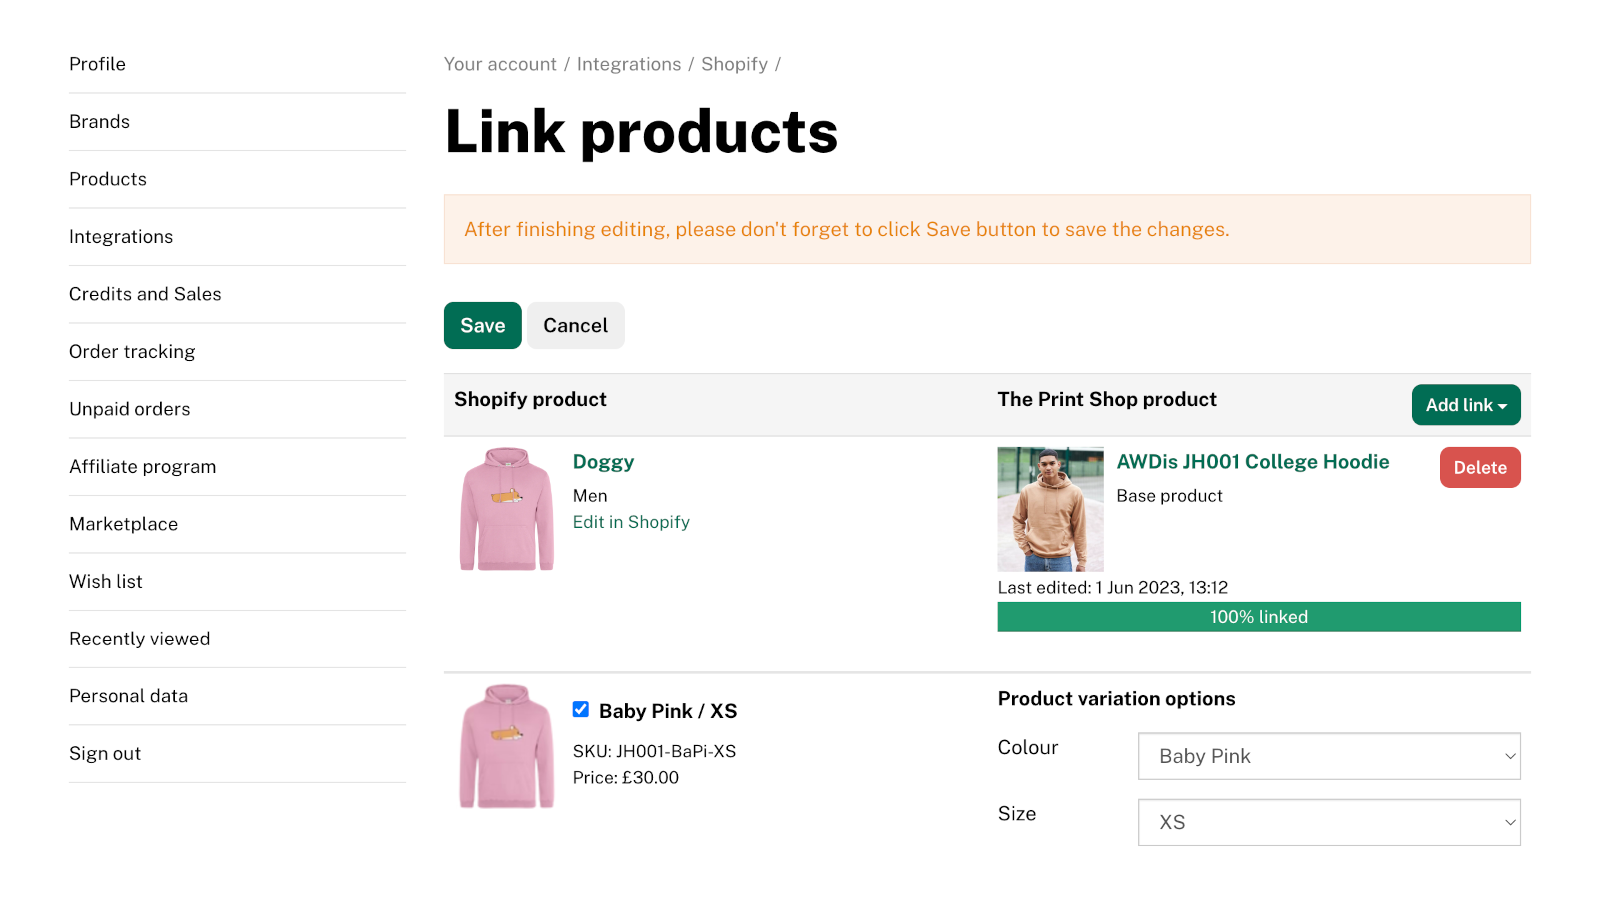Uncheck the Baby Pink / XS variant checkbox
The image size is (1600, 900).
pos(581,709)
